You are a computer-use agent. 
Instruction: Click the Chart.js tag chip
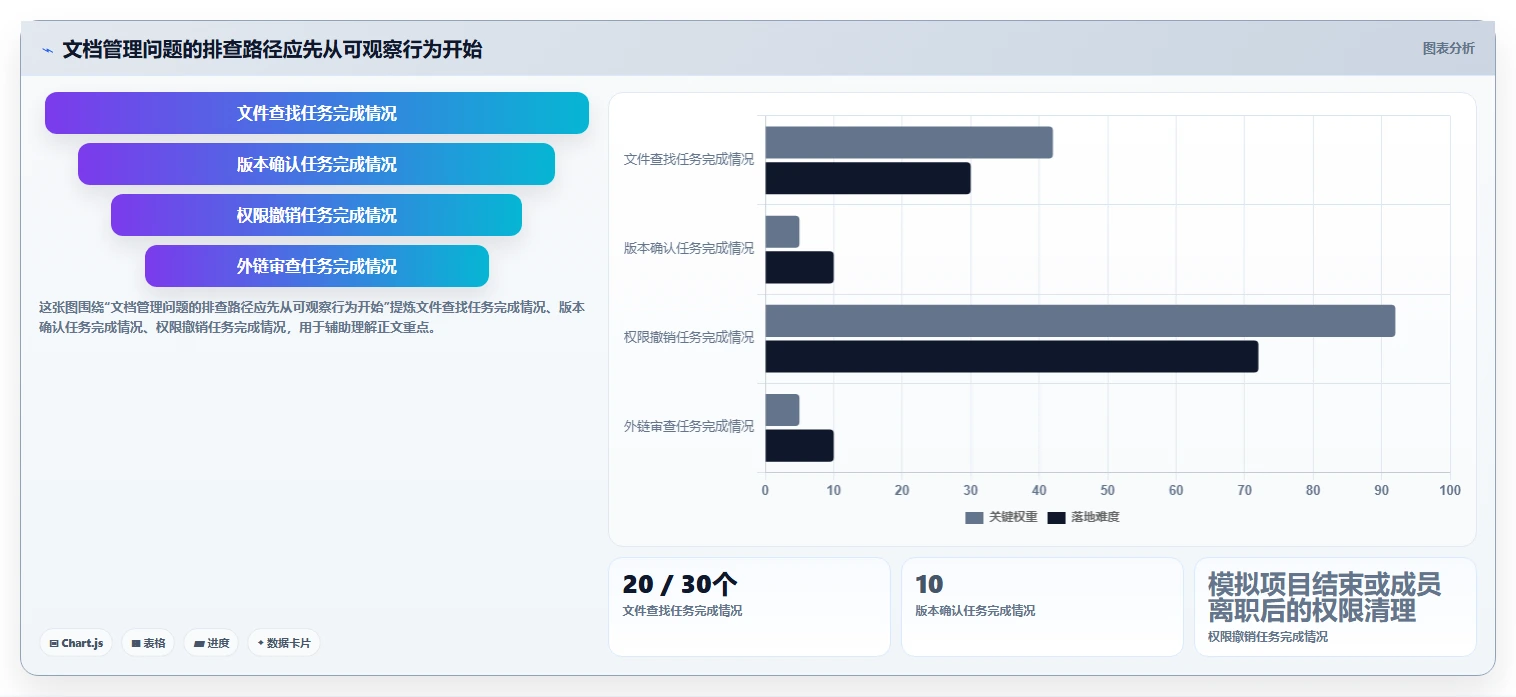[76, 643]
